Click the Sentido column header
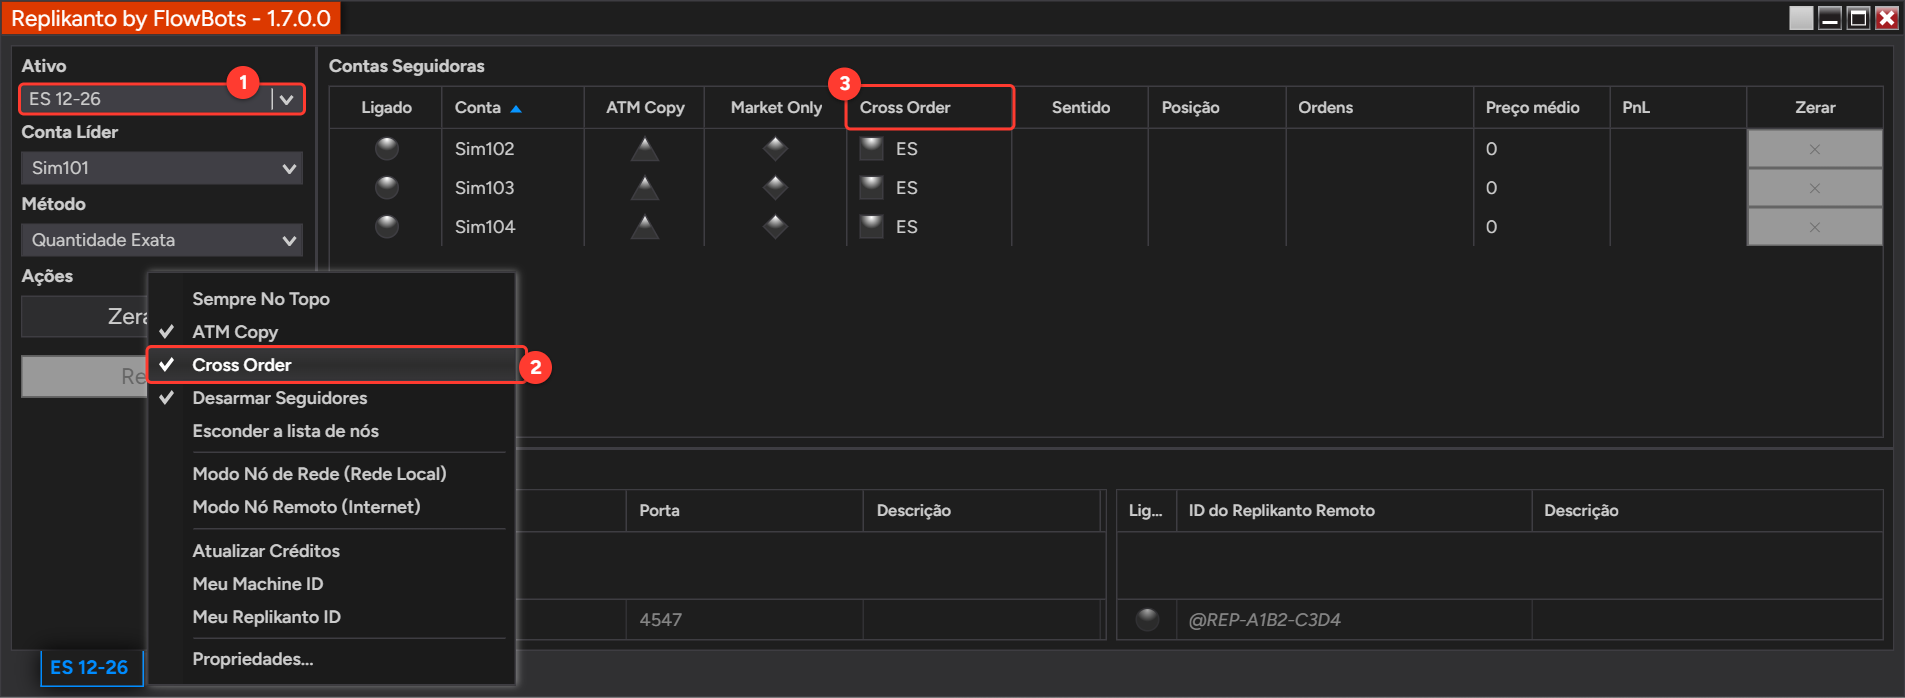The height and width of the screenshot is (698, 1905). pyautogui.click(x=1080, y=108)
